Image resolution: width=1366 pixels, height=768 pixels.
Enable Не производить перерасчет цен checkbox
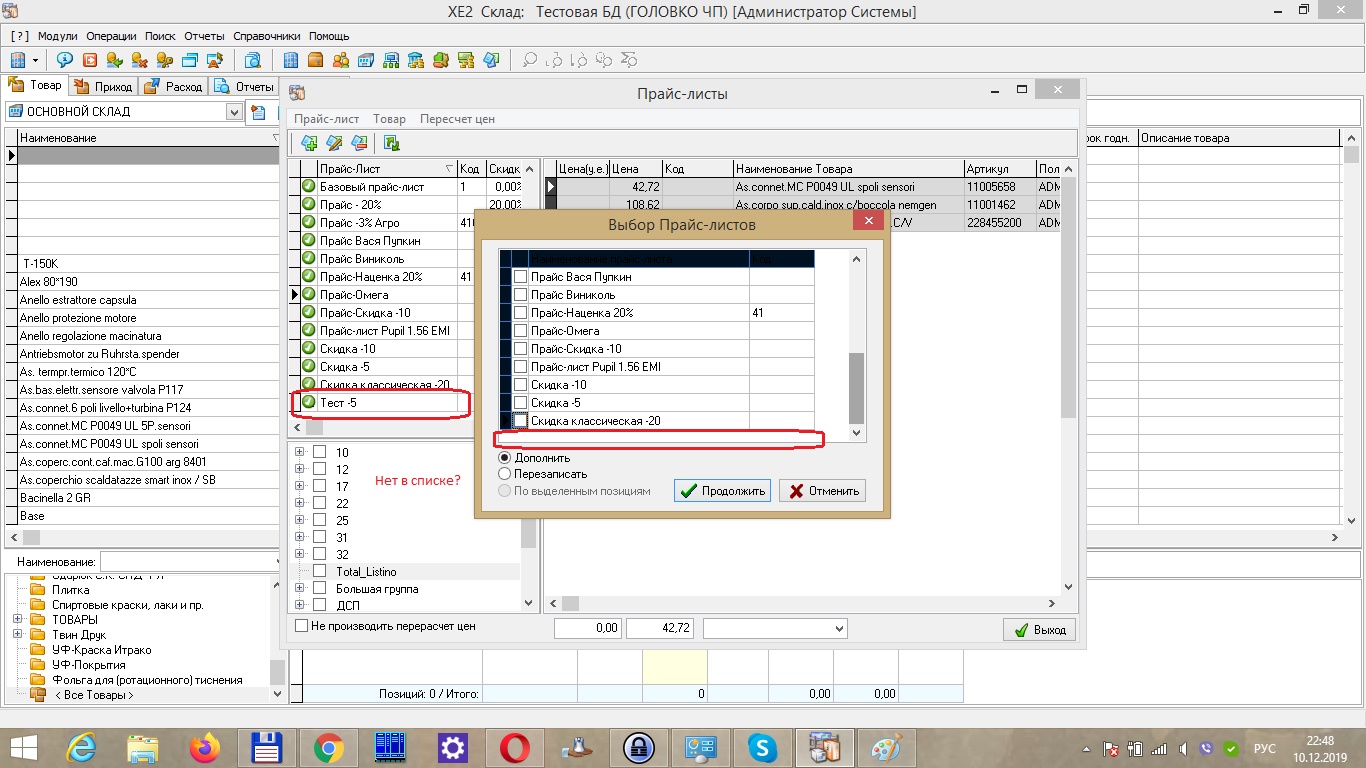302,626
